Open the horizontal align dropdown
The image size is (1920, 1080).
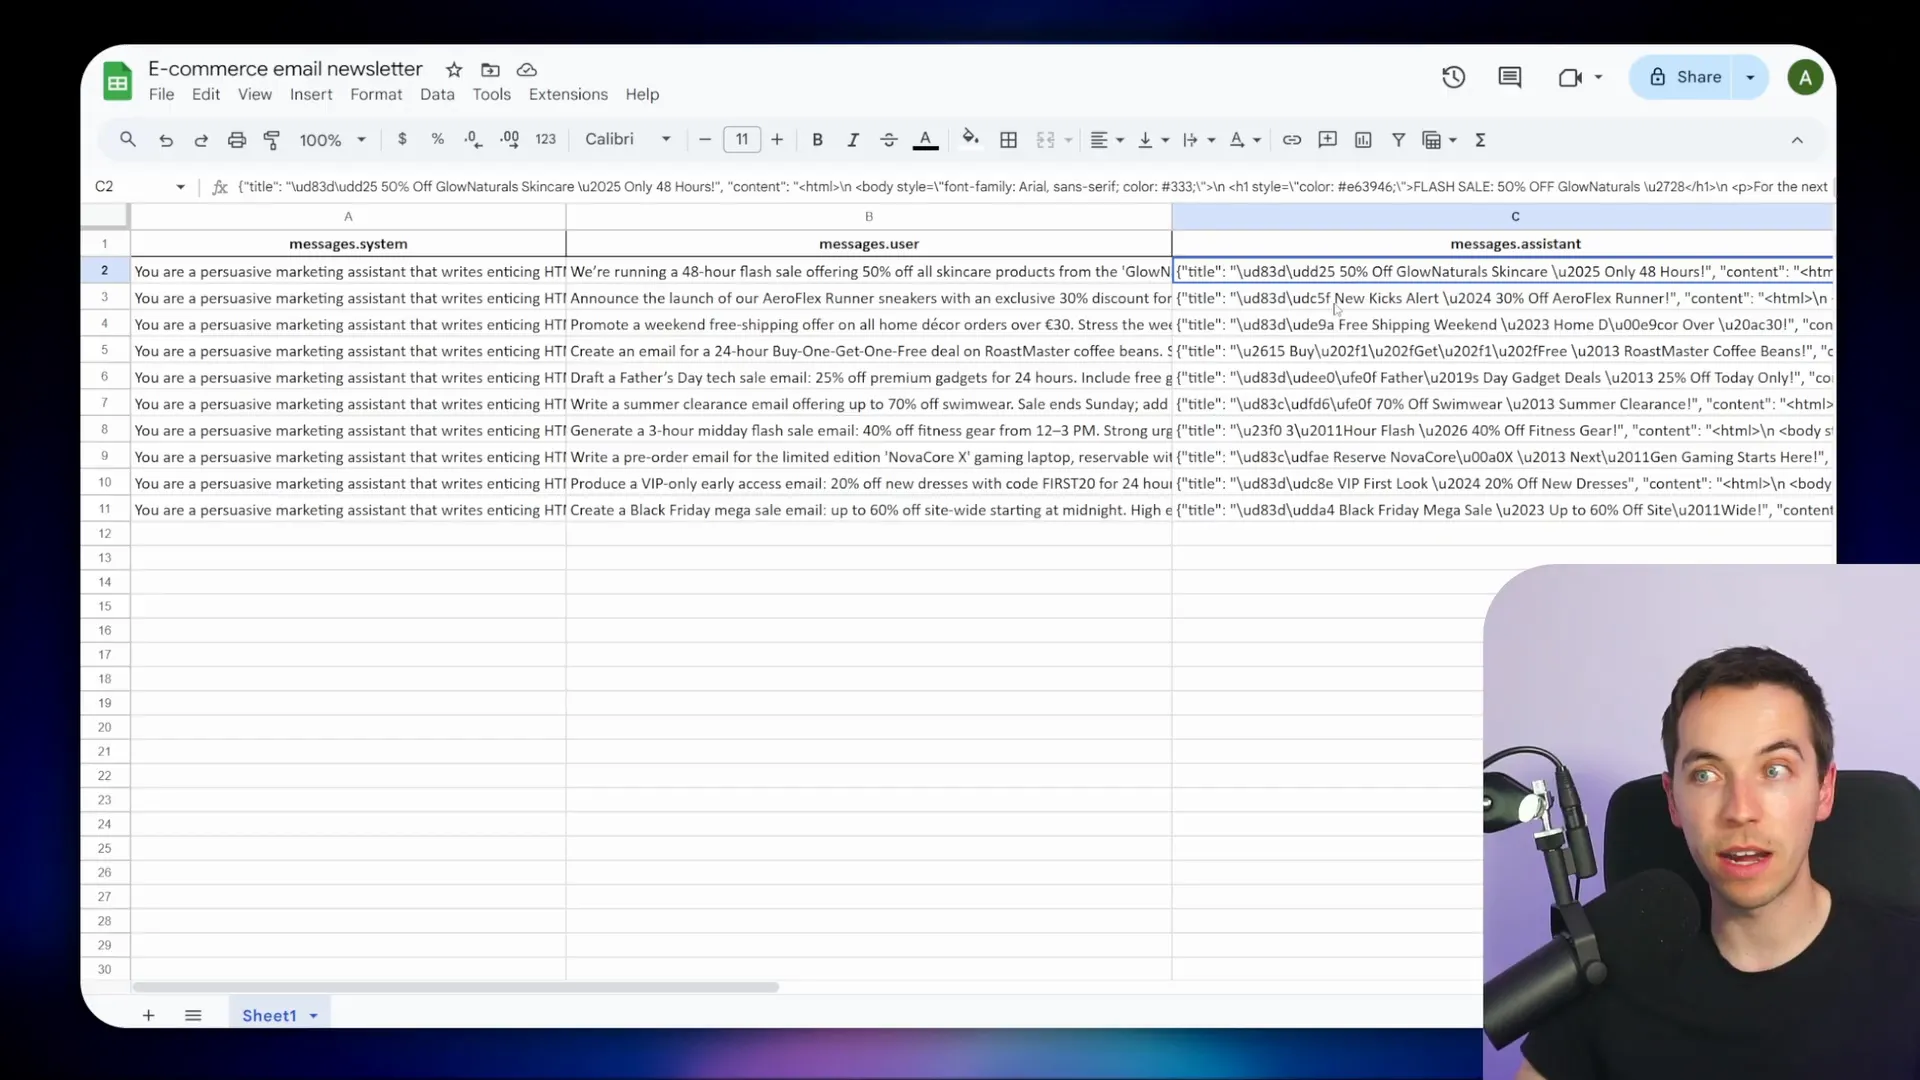click(1106, 140)
